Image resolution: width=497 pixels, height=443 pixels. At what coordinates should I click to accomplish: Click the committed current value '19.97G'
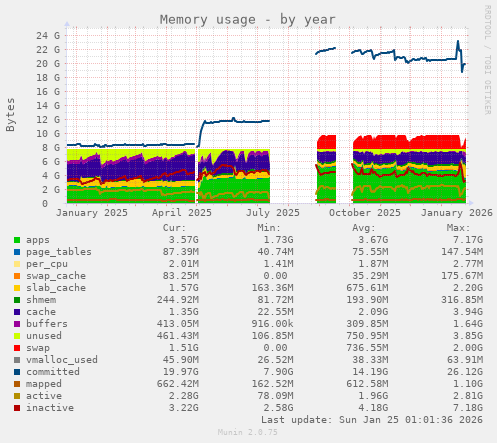(181, 372)
